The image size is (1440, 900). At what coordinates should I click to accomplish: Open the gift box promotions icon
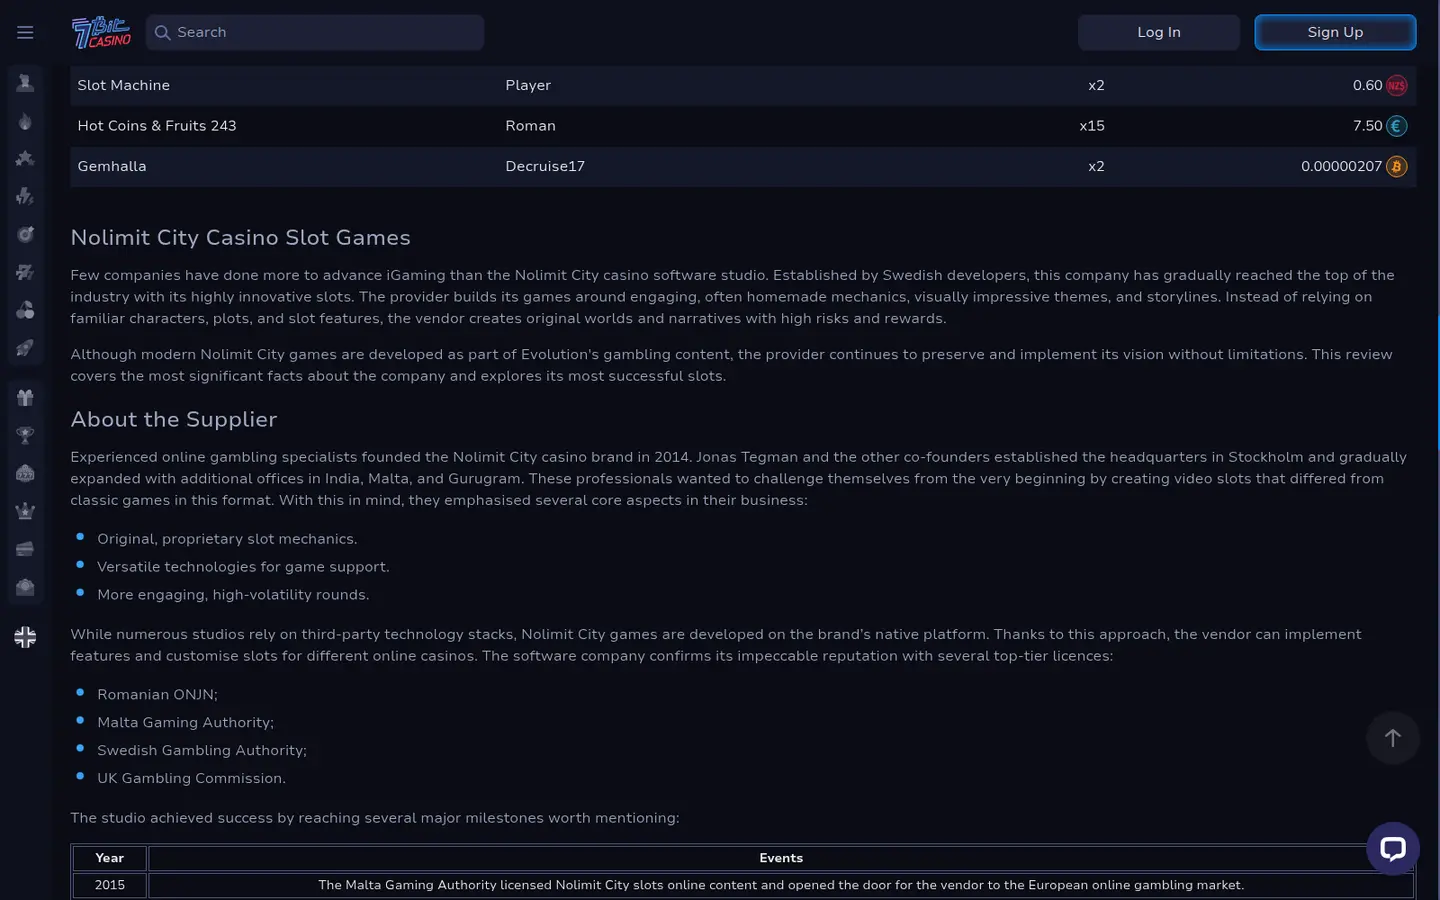click(25, 397)
